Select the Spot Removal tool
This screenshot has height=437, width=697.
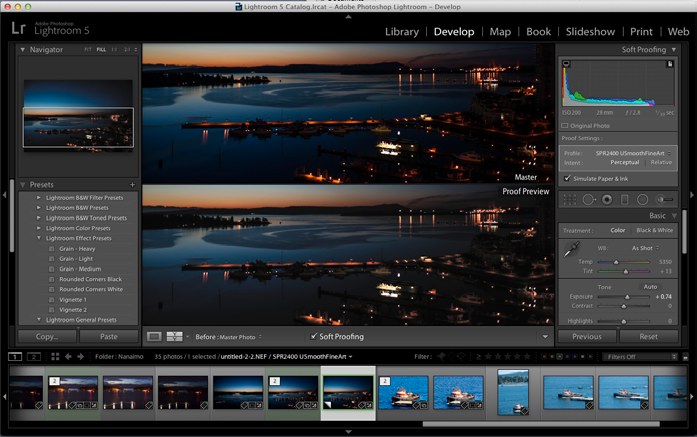589,200
